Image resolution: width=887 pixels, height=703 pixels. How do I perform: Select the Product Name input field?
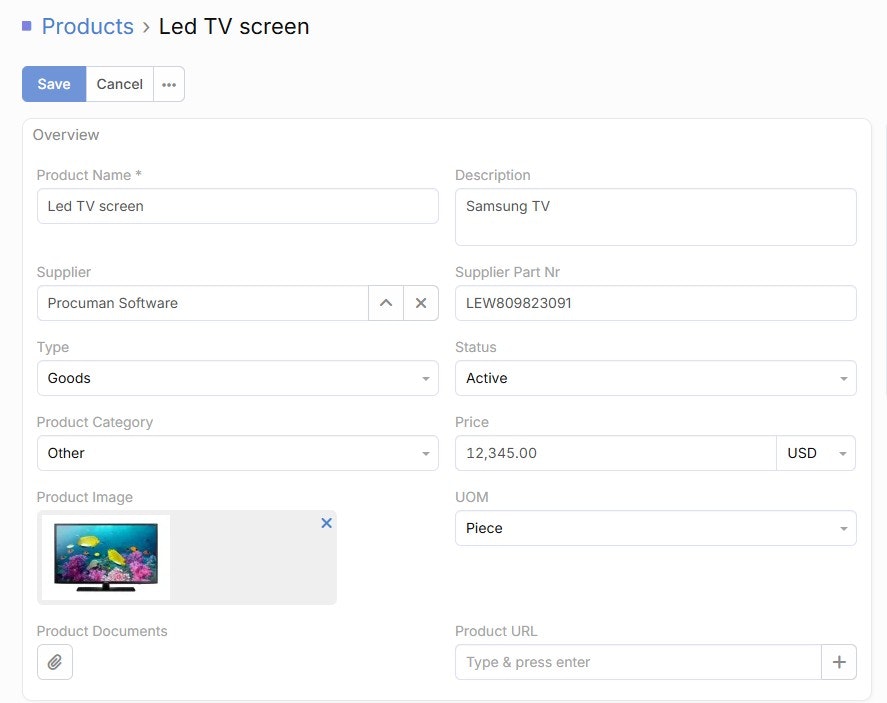point(237,206)
